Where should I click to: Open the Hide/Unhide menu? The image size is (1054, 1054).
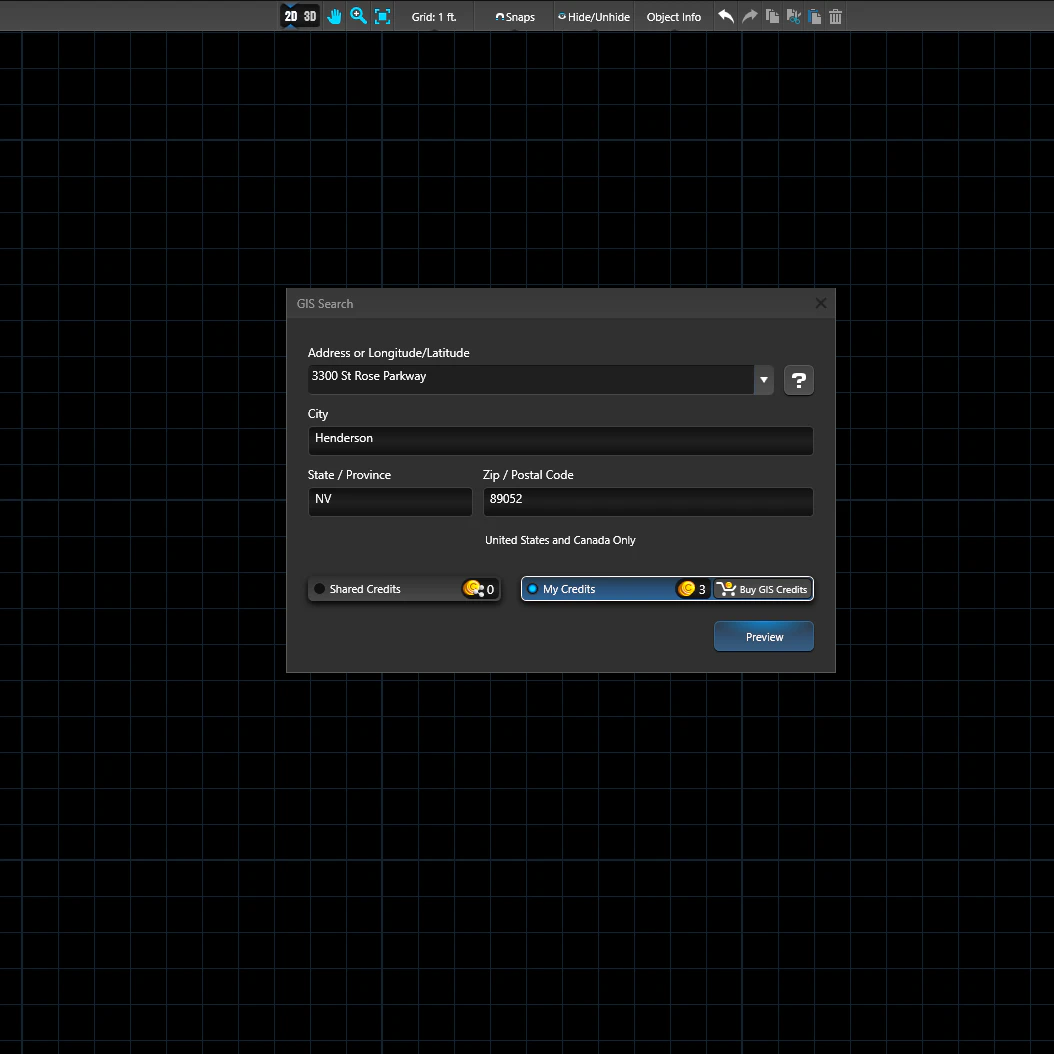(x=593, y=16)
